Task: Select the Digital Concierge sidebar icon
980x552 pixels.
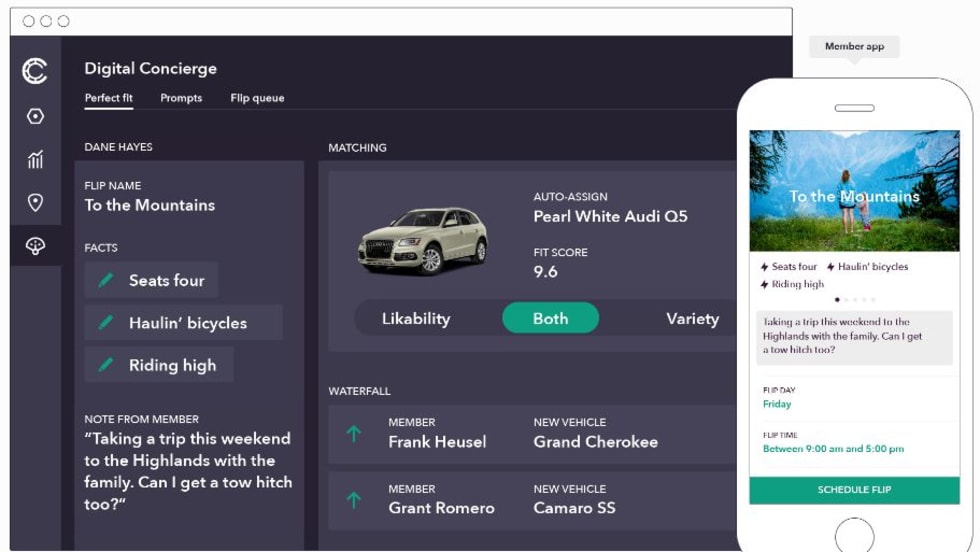Action: pyautogui.click(x=35, y=246)
